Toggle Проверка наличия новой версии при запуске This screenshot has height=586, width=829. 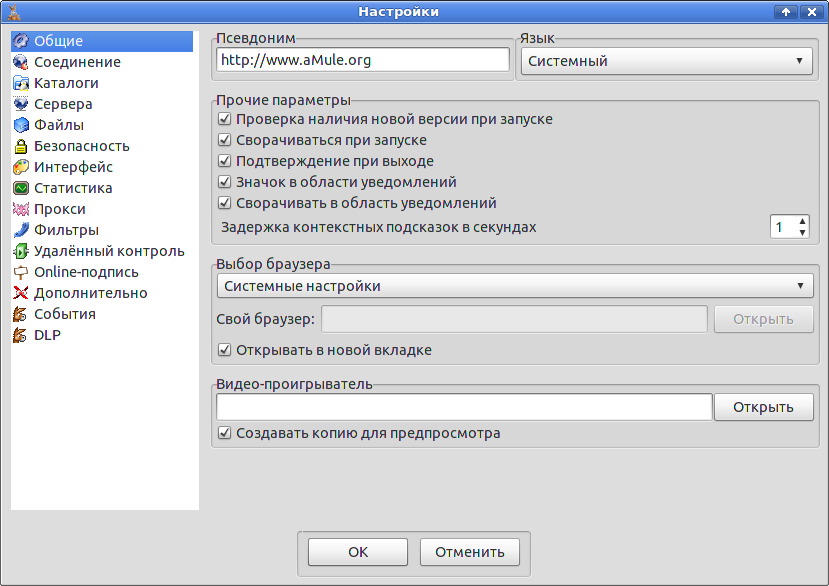pyautogui.click(x=225, y=119)
